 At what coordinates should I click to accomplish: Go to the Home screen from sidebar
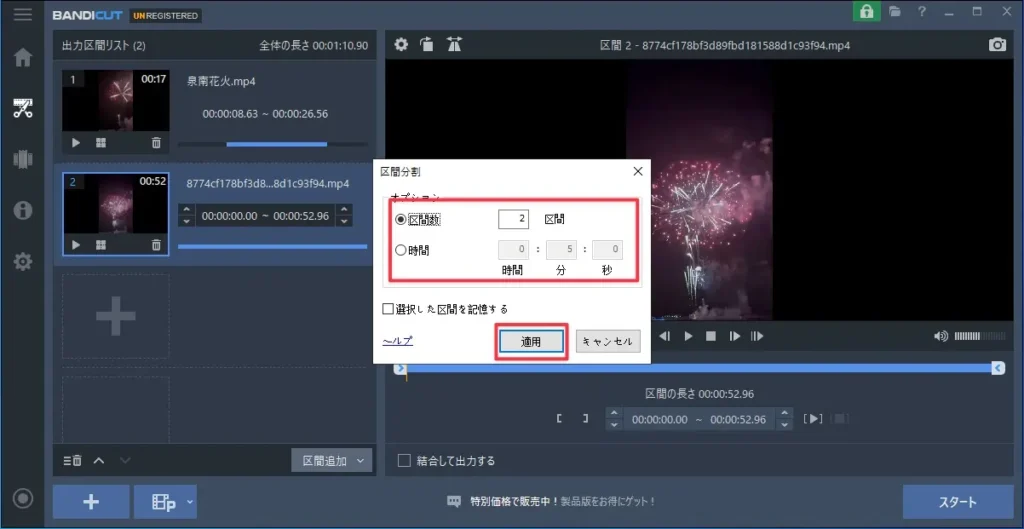[x=23, y=57]
